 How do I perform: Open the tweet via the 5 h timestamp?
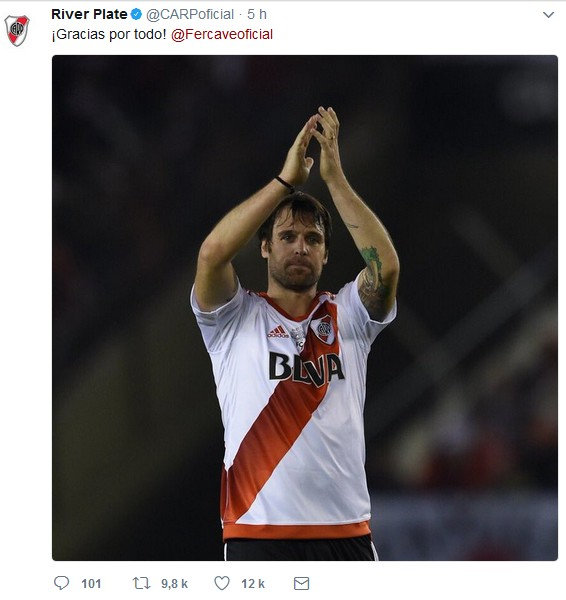257,14
